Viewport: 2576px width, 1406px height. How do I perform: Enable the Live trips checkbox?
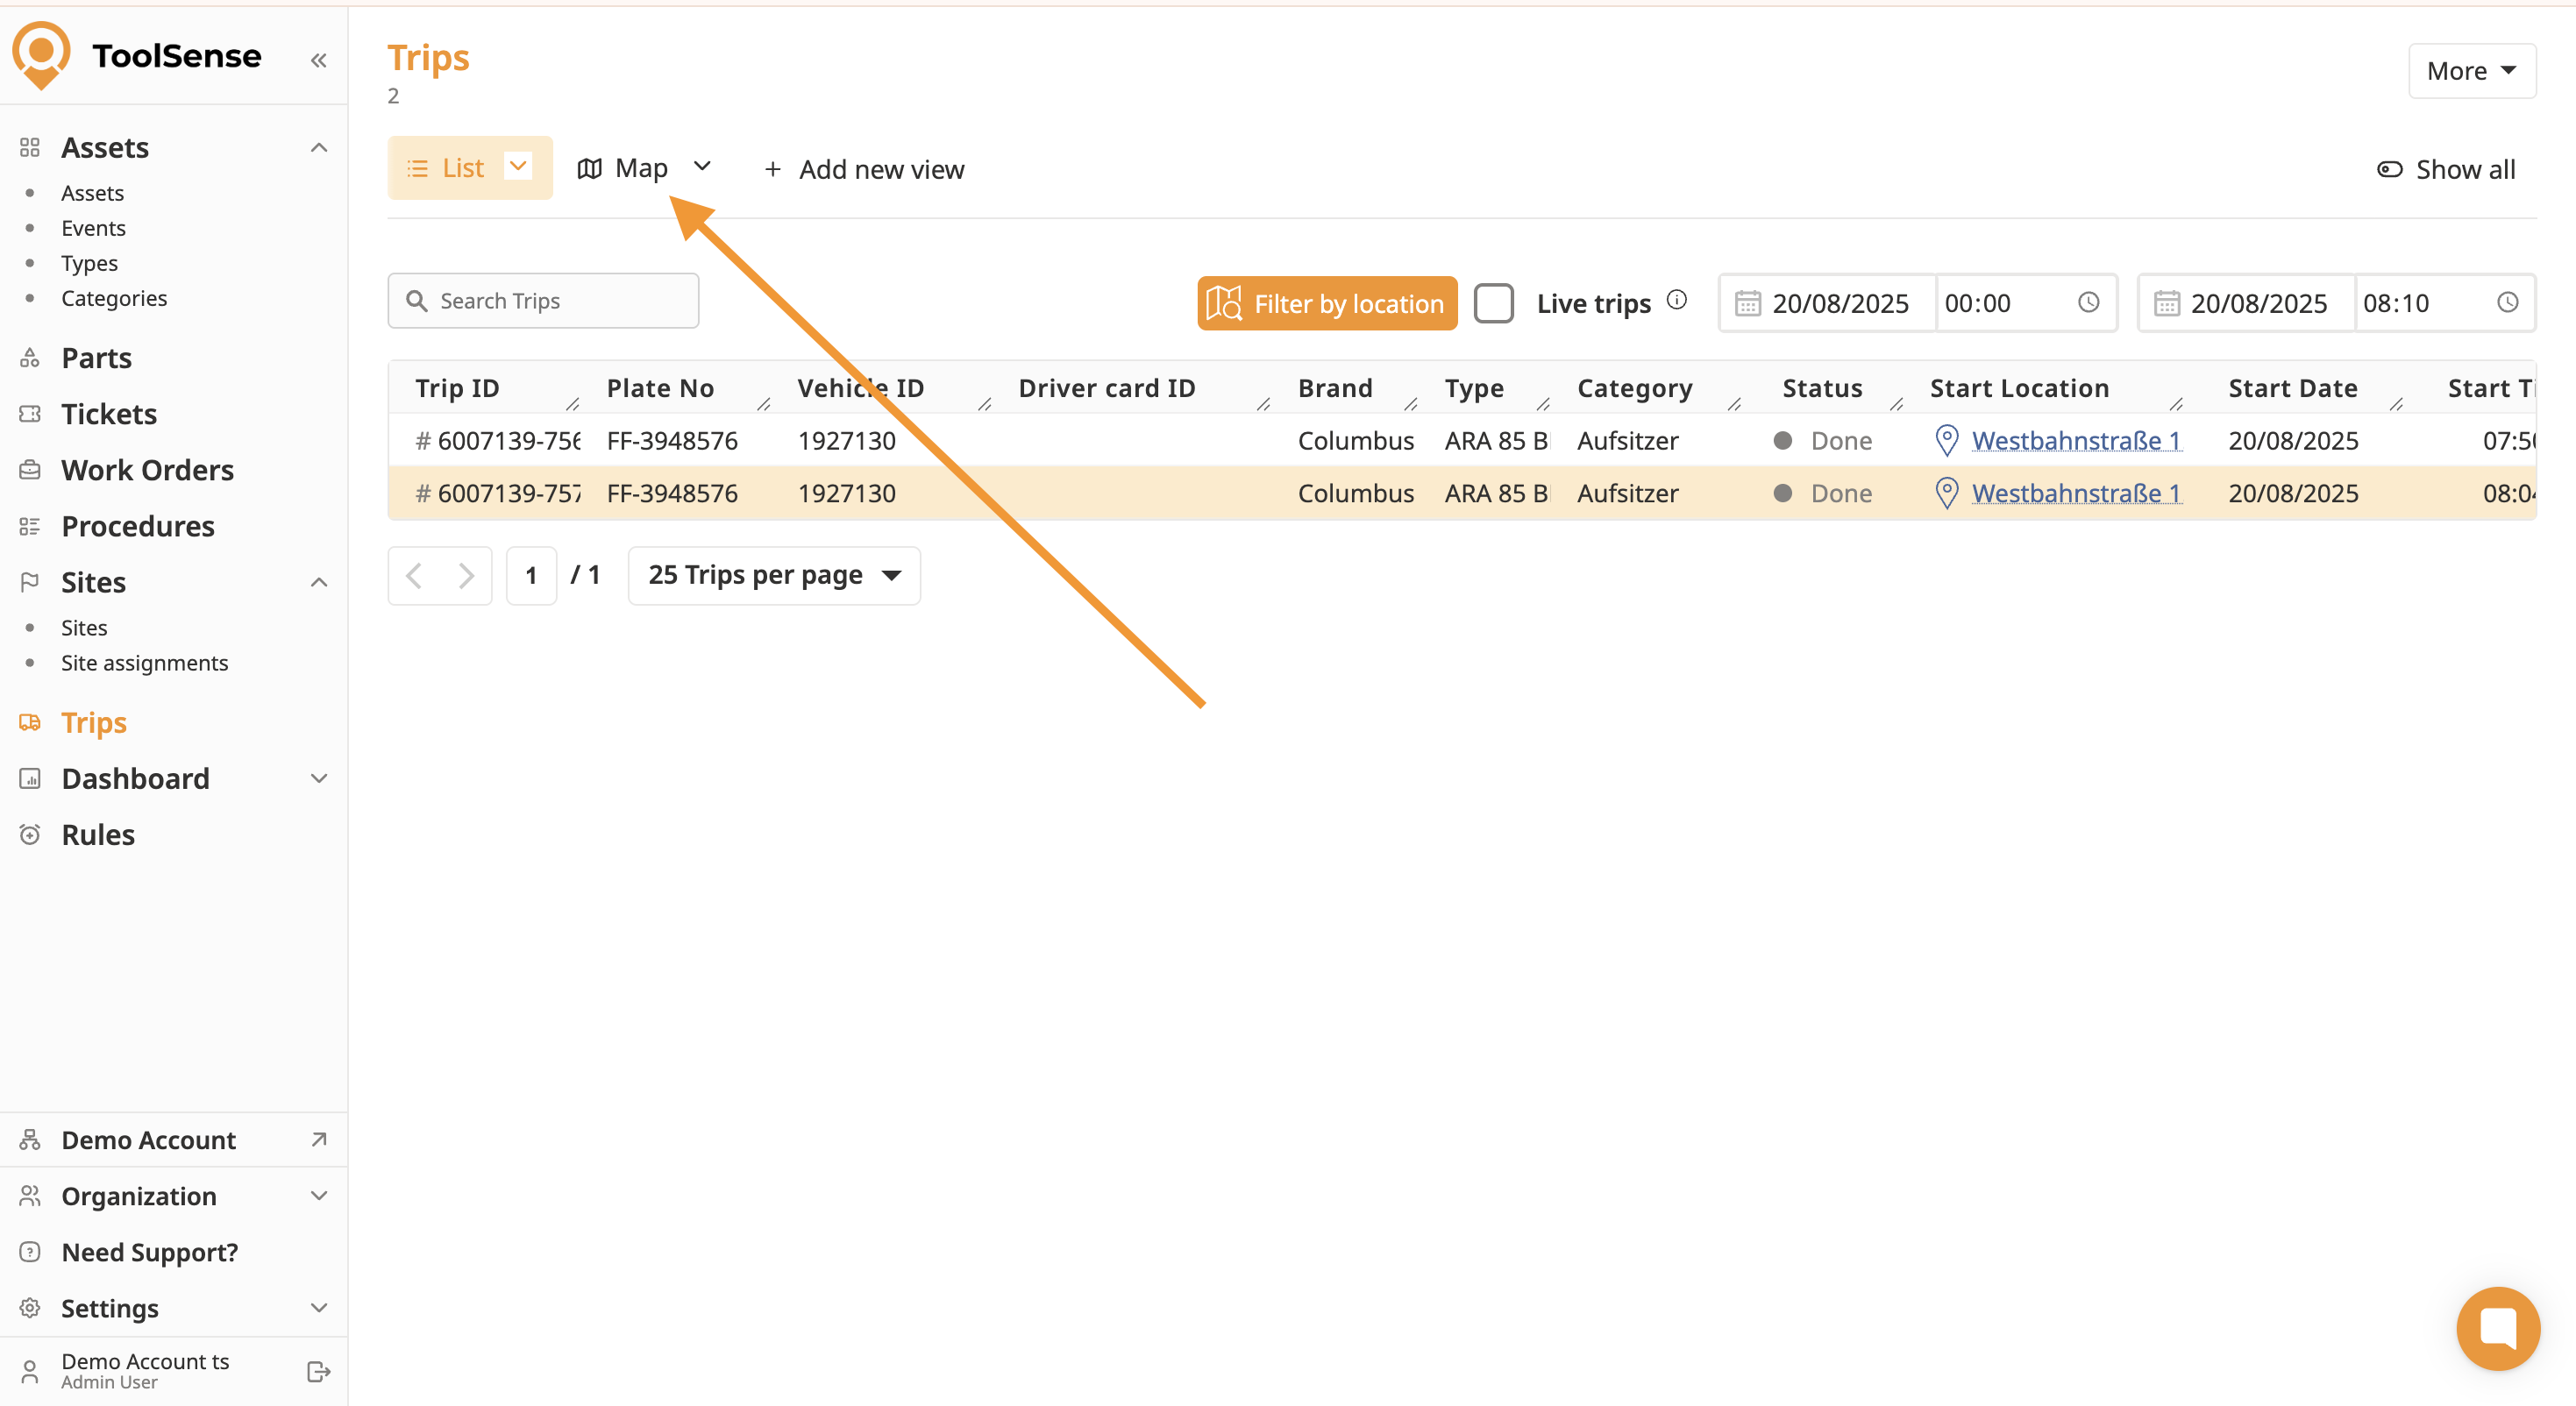pyautogui.click(x=1493, y=303)
